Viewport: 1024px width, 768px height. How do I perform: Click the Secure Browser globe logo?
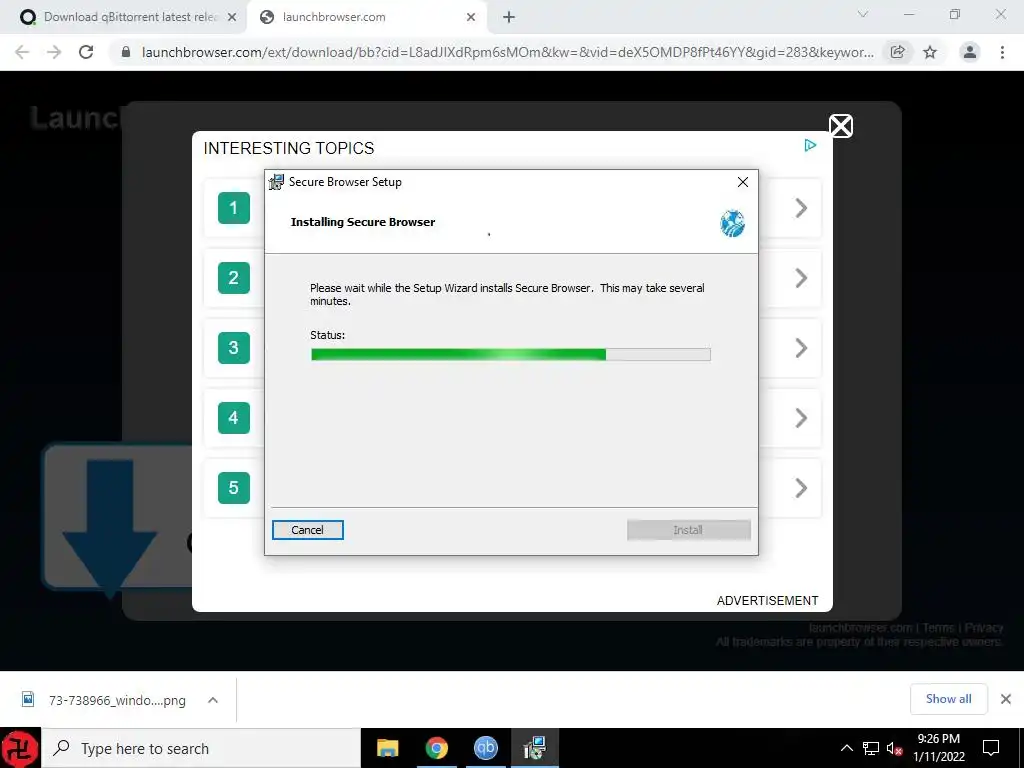click(732, 223)
